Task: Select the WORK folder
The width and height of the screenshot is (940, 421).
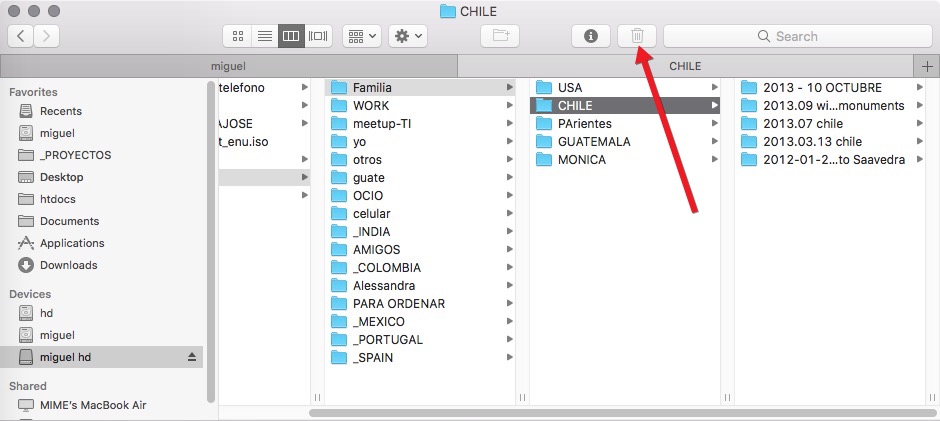Action: (420, 106)
